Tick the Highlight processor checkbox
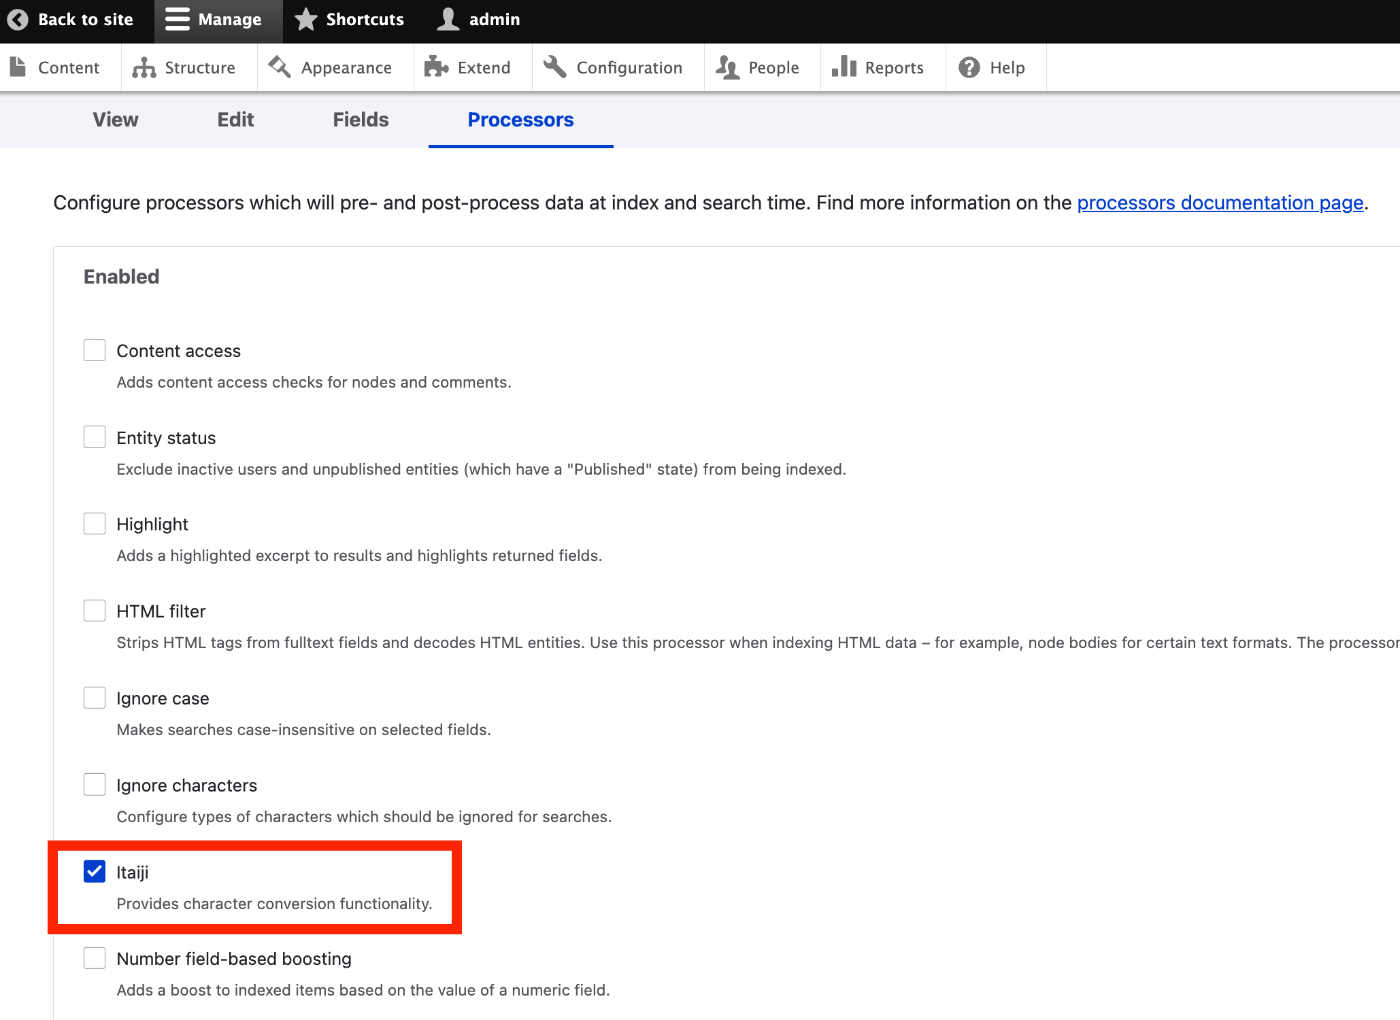 (95, 524)
